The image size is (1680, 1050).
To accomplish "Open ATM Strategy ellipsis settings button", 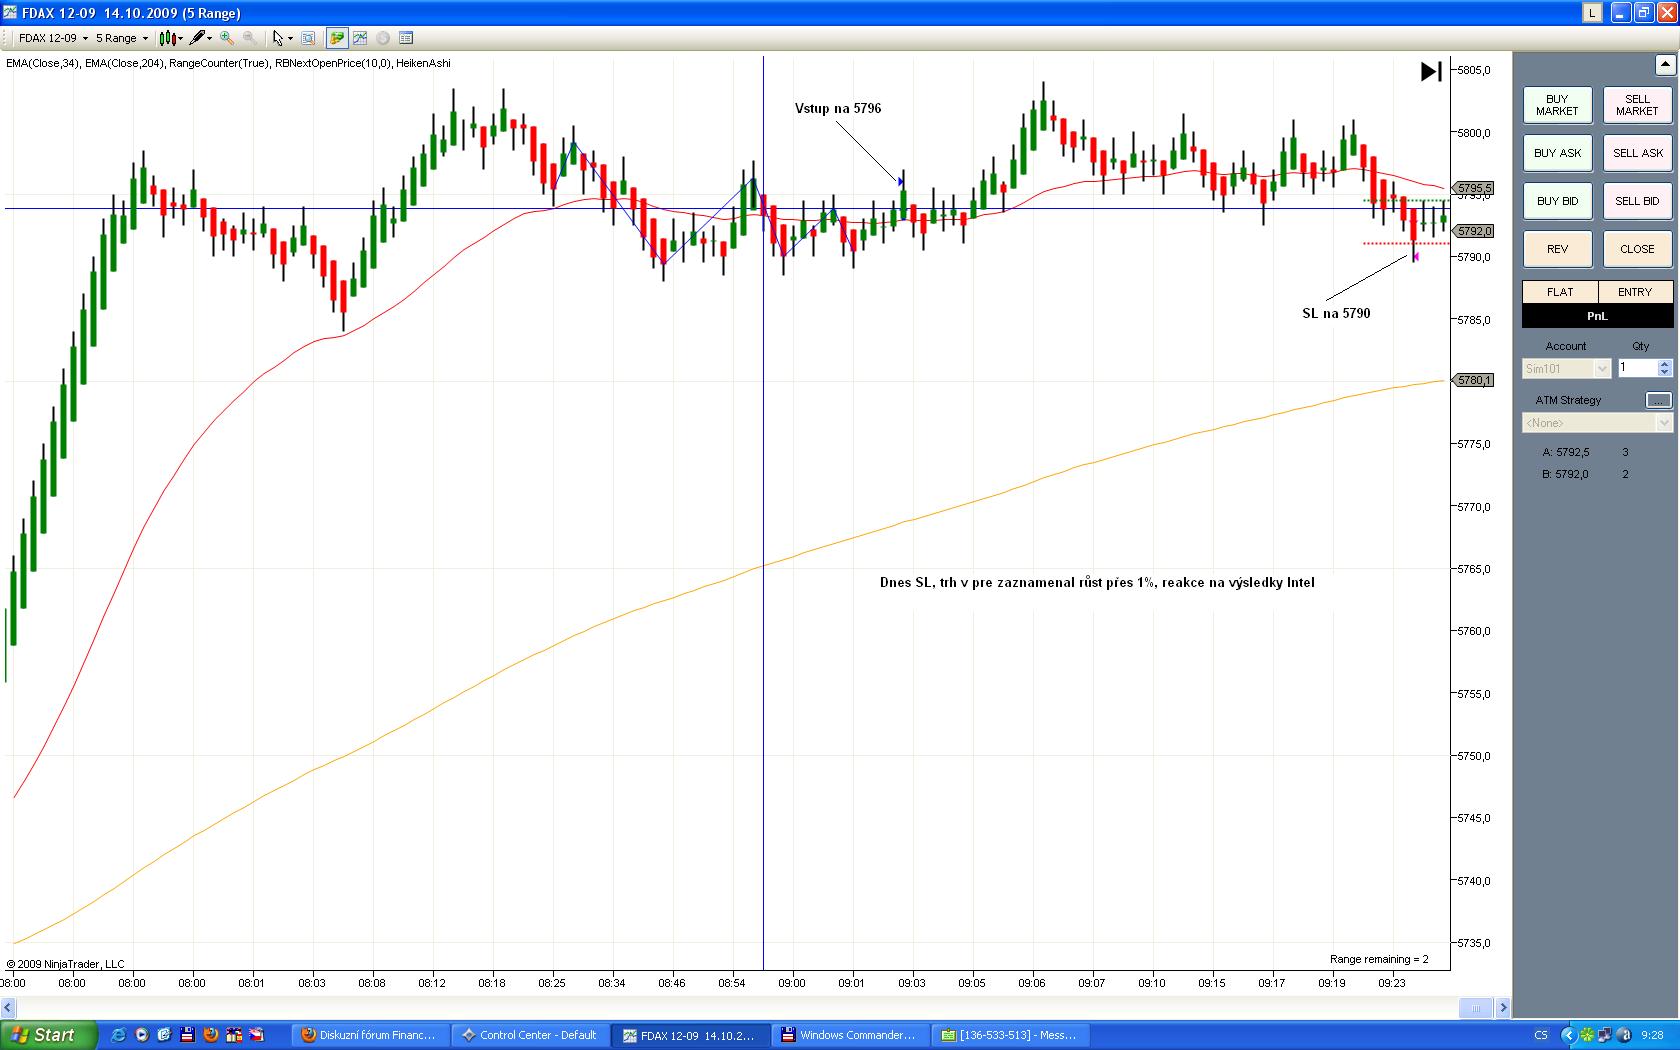I will (1658, 400).
